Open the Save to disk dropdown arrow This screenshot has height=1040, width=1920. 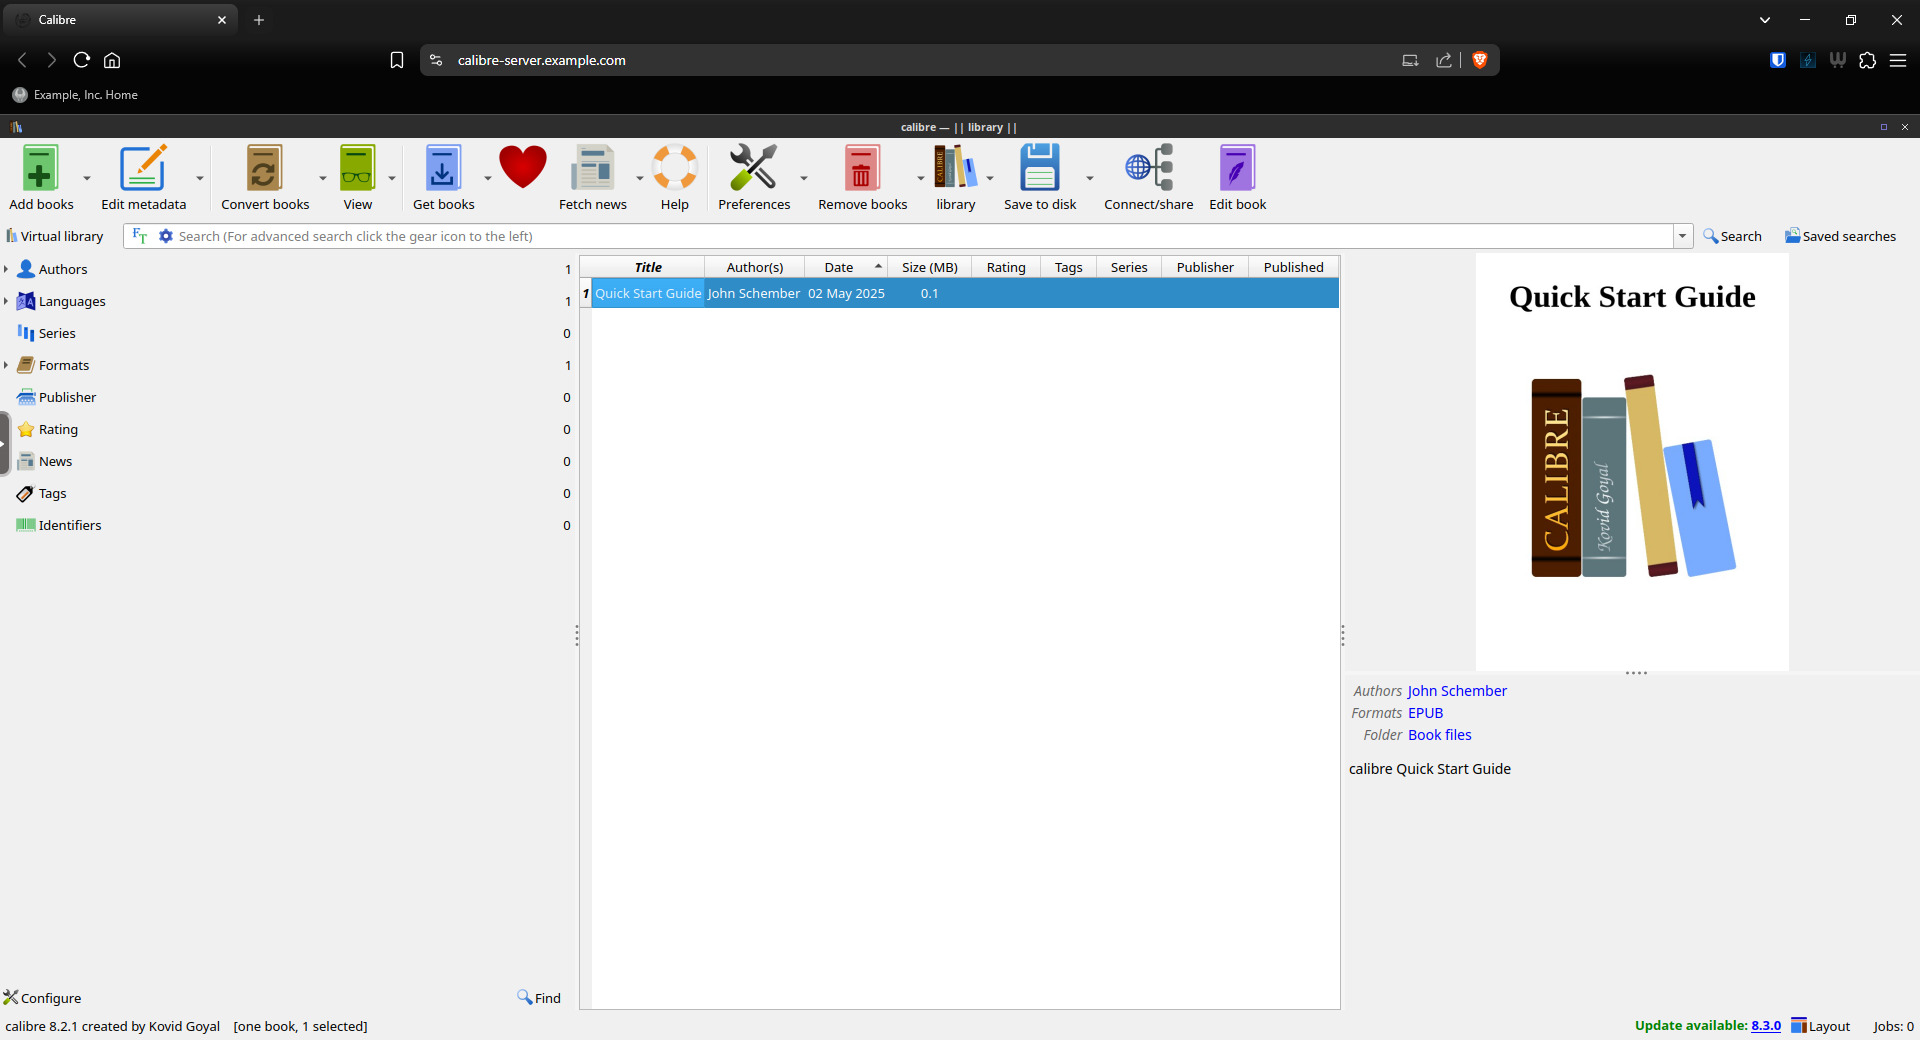coord(1090,179)
